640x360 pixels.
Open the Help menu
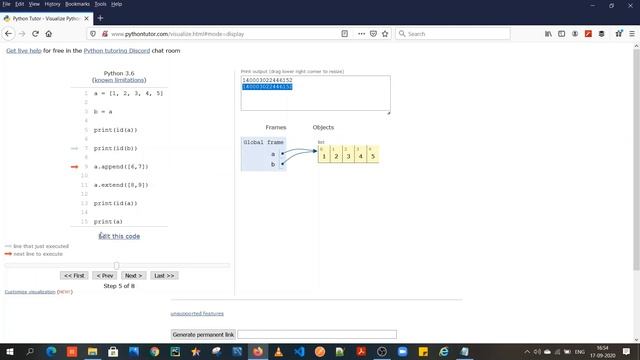click(x=116, y=4)
